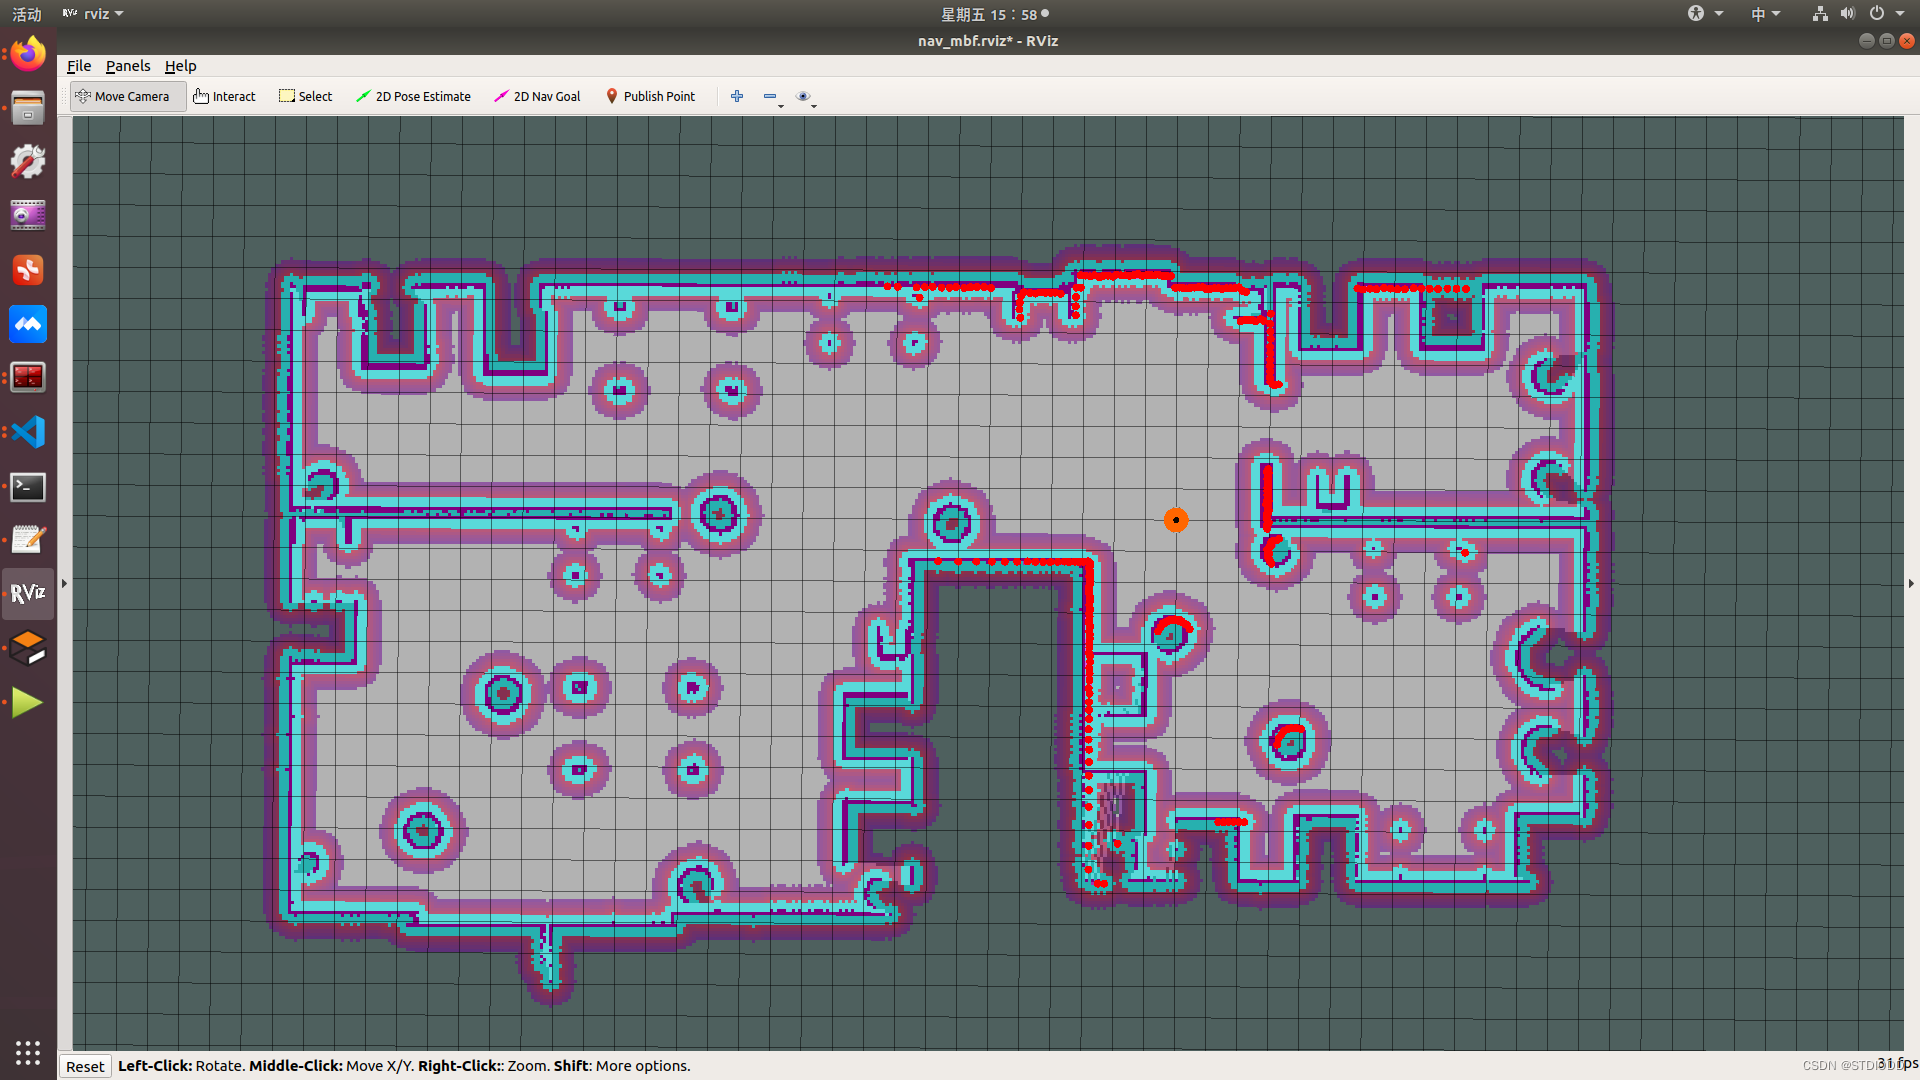Click the orange robot marker on map

pos(1176,520)
